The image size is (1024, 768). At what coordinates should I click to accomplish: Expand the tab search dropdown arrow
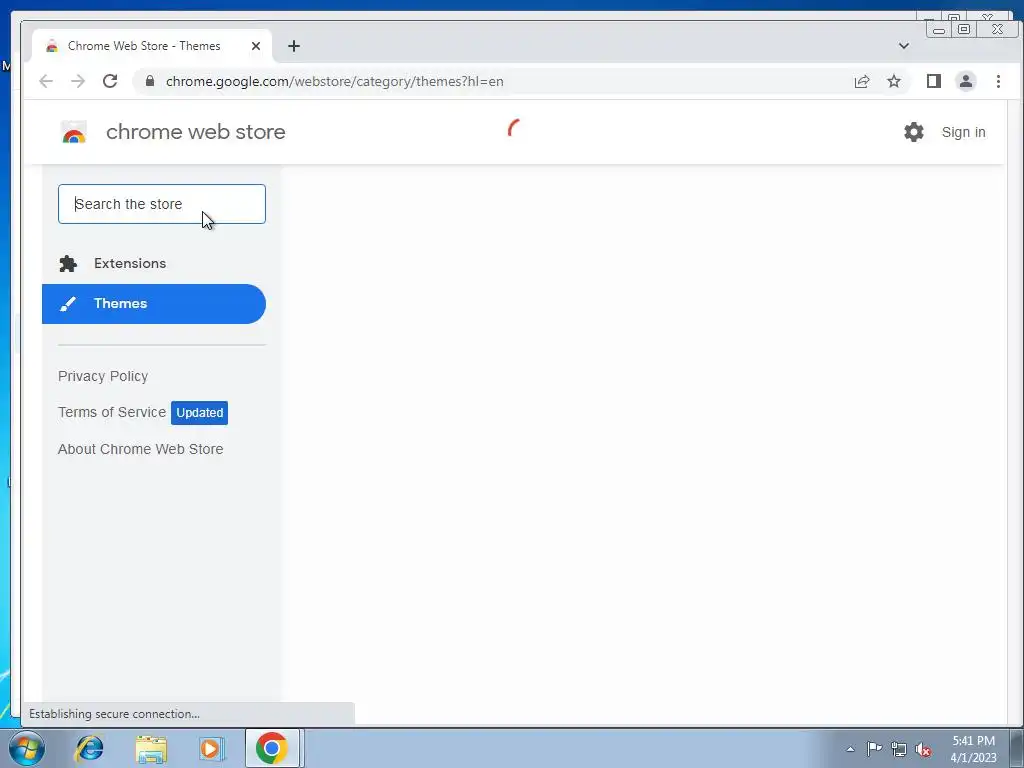(904, 46)
